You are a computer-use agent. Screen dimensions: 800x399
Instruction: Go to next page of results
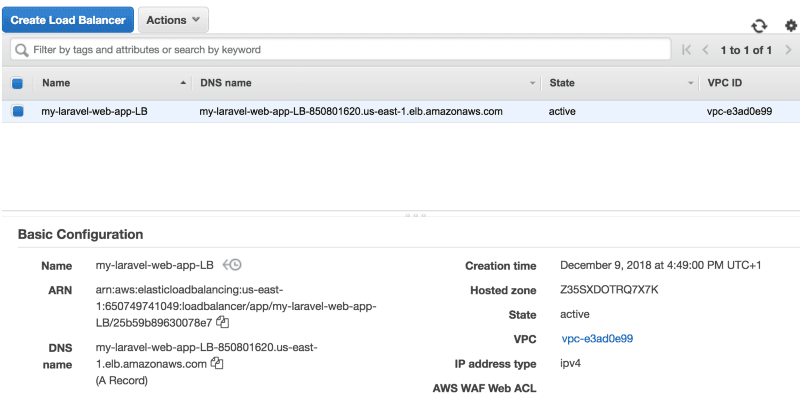point(788,50)
